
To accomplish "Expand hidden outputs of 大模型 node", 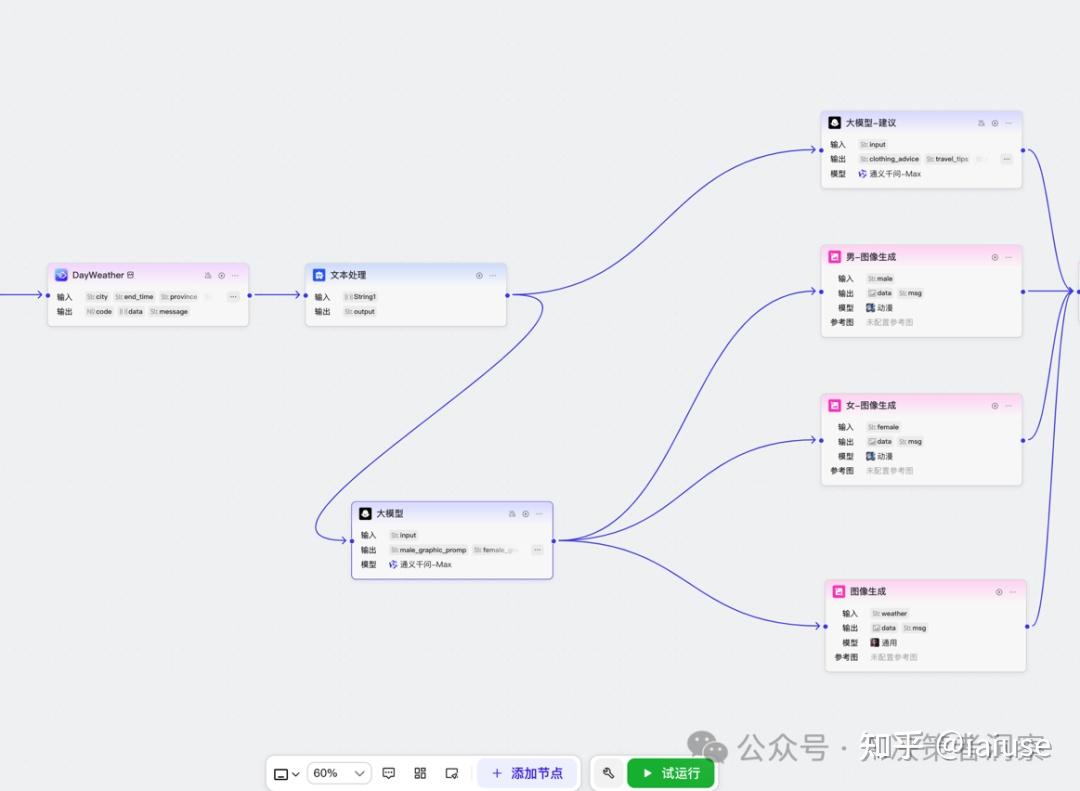I will 537,551.
